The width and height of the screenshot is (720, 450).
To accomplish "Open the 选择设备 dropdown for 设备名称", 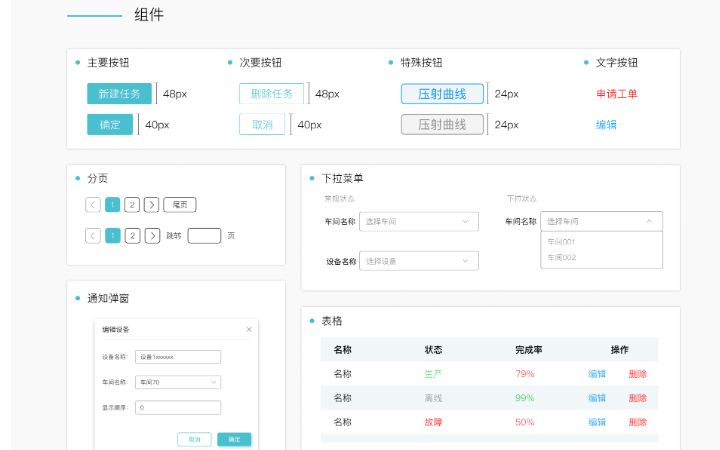I will coord(419,261).
